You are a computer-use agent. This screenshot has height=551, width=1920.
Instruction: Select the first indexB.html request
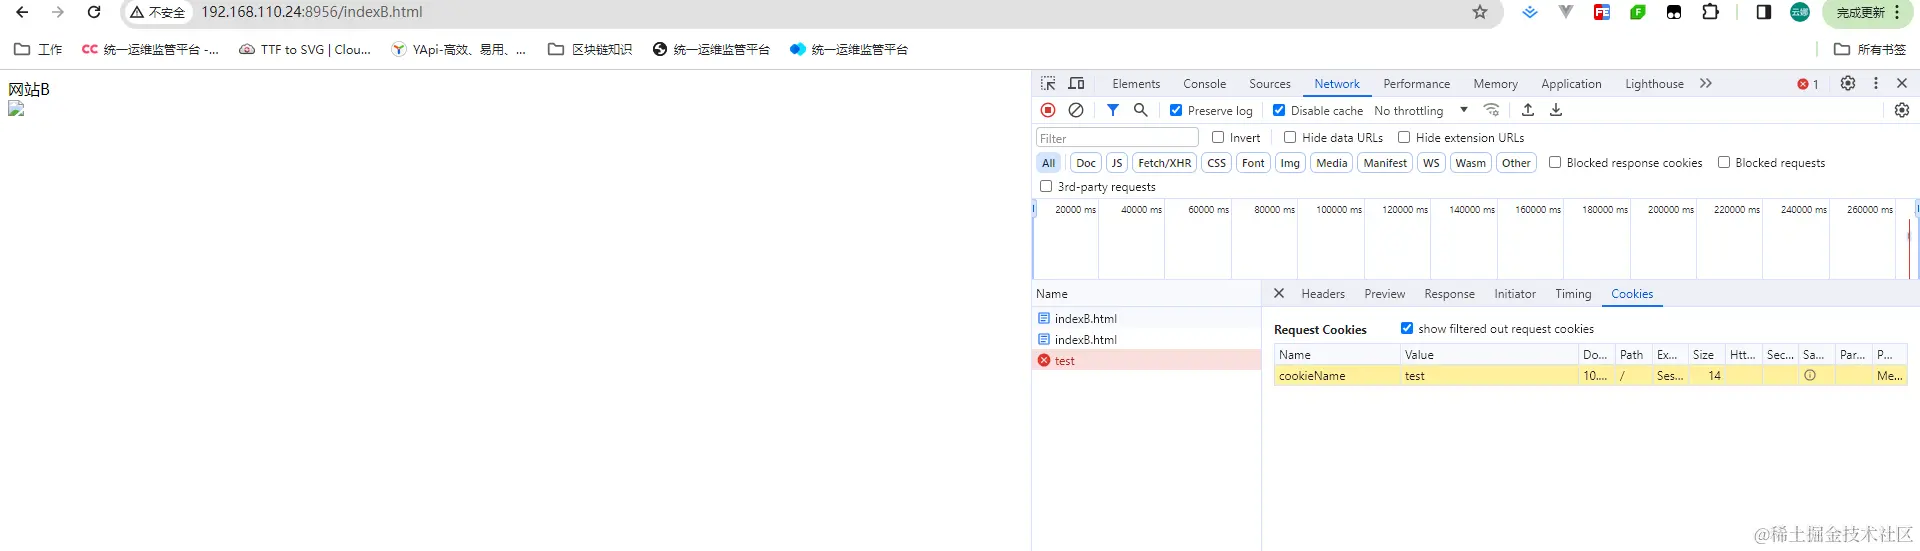click(1147, 318)
